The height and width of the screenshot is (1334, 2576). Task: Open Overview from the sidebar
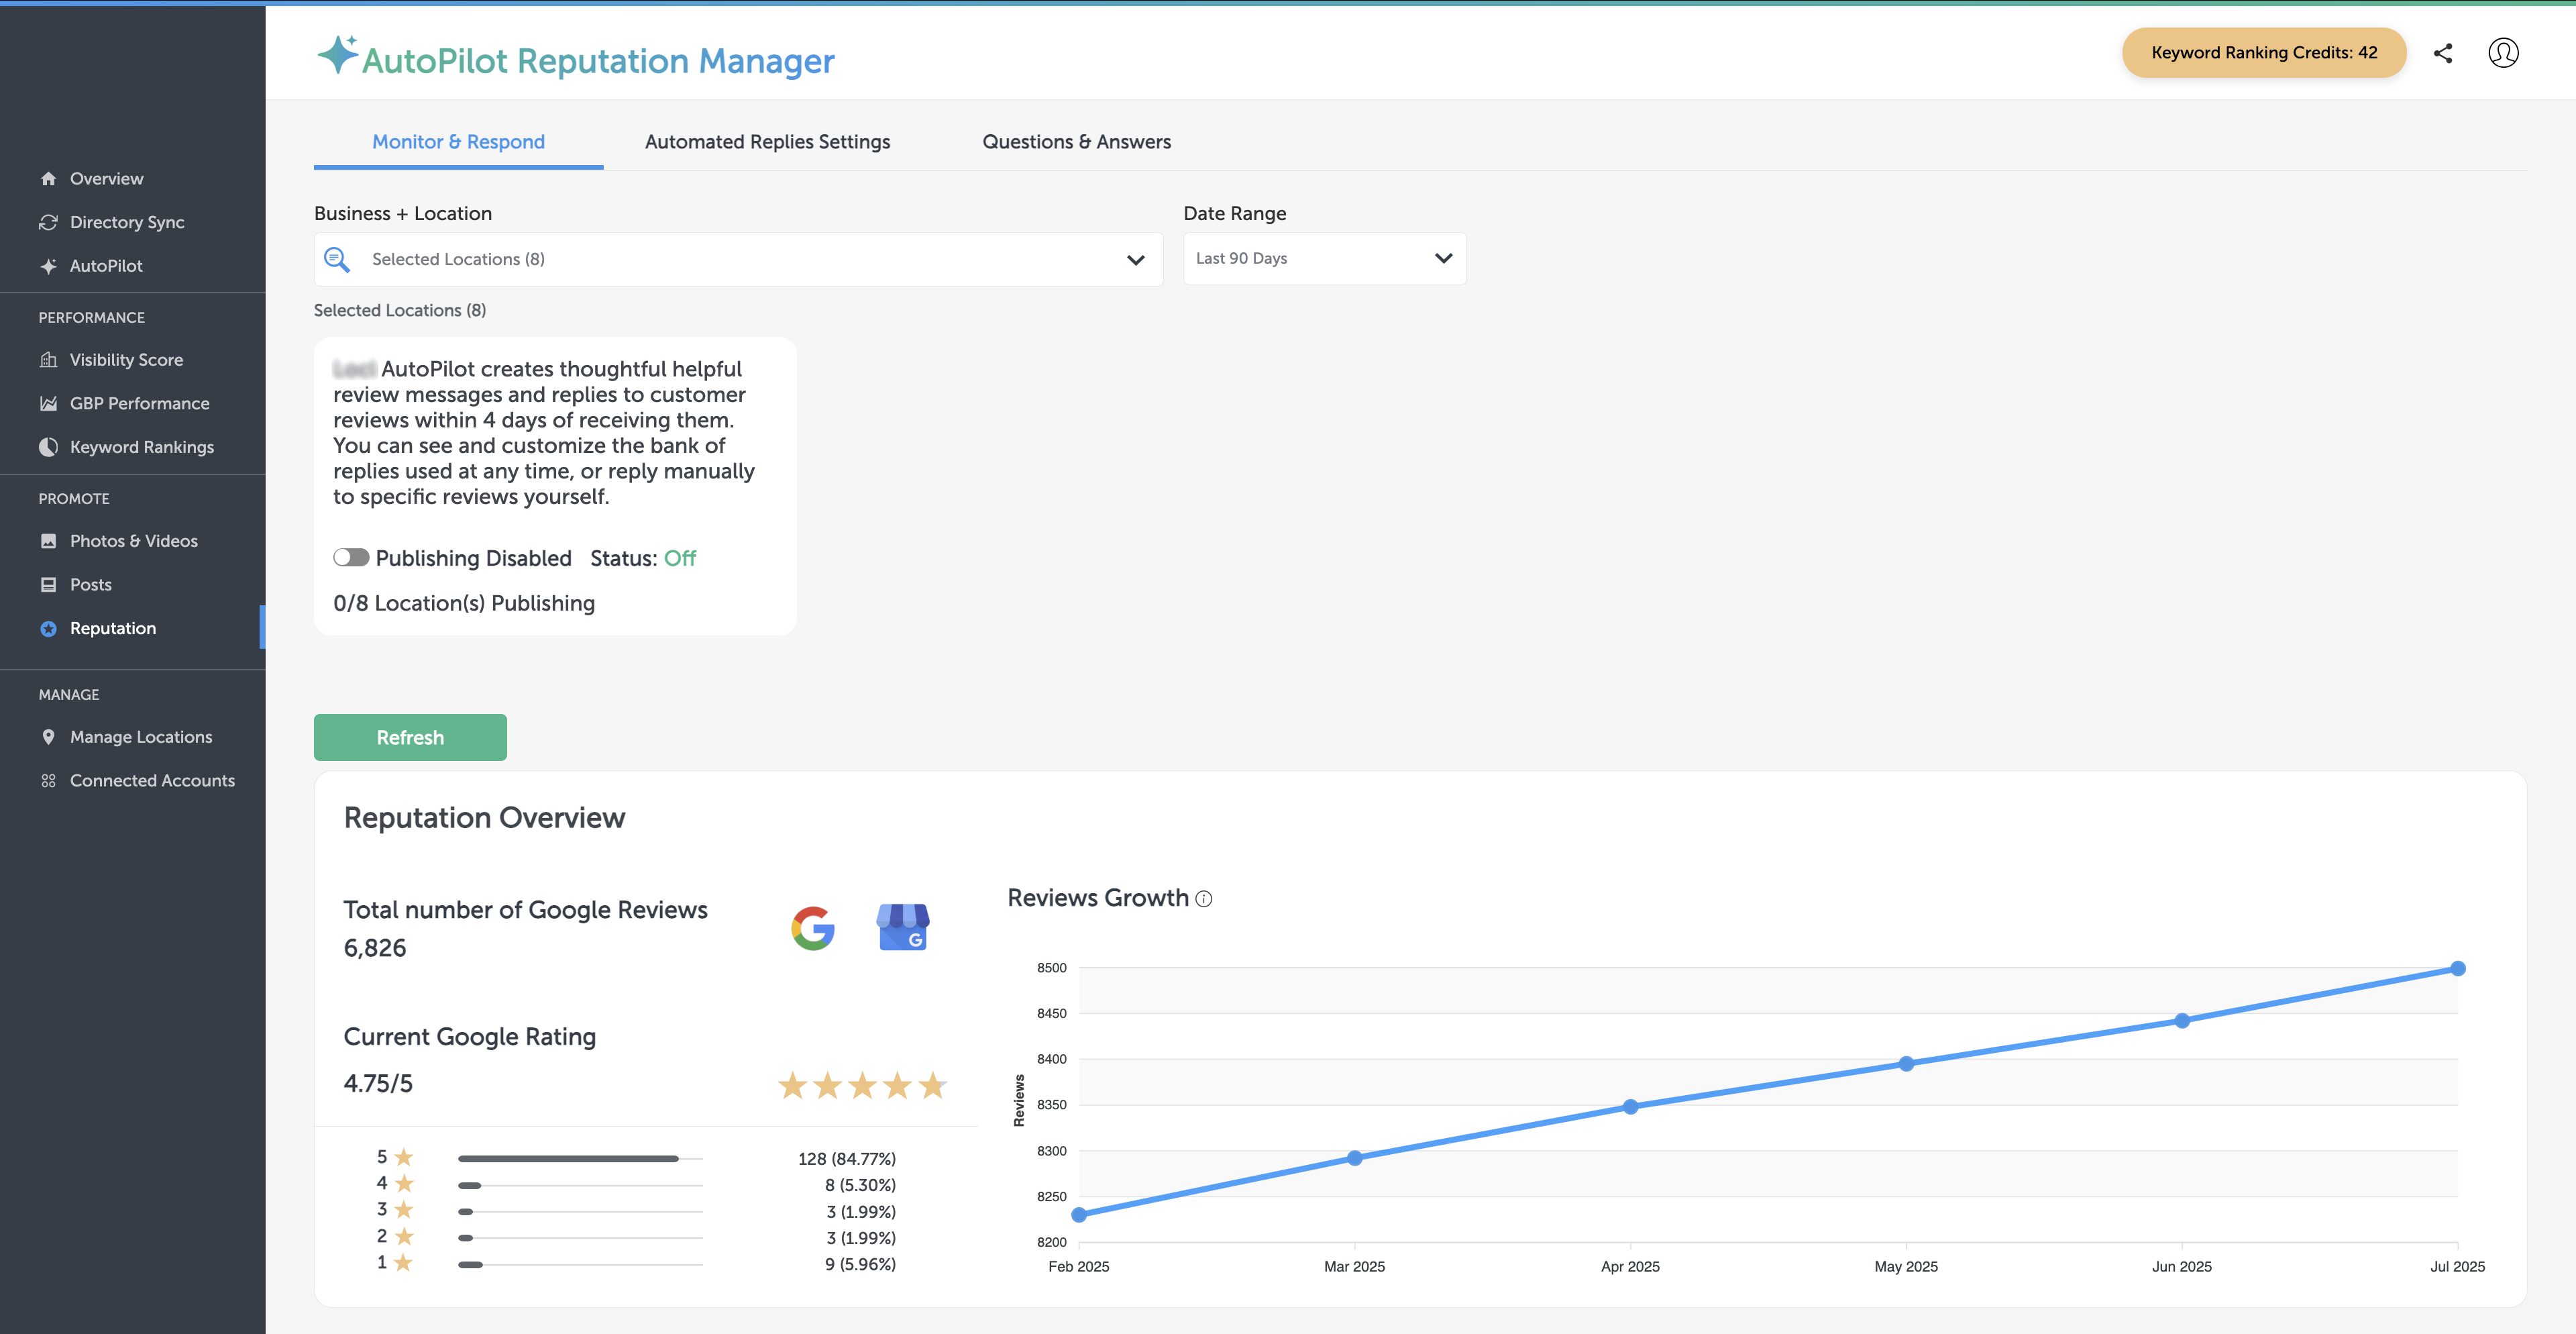(107, 179)
